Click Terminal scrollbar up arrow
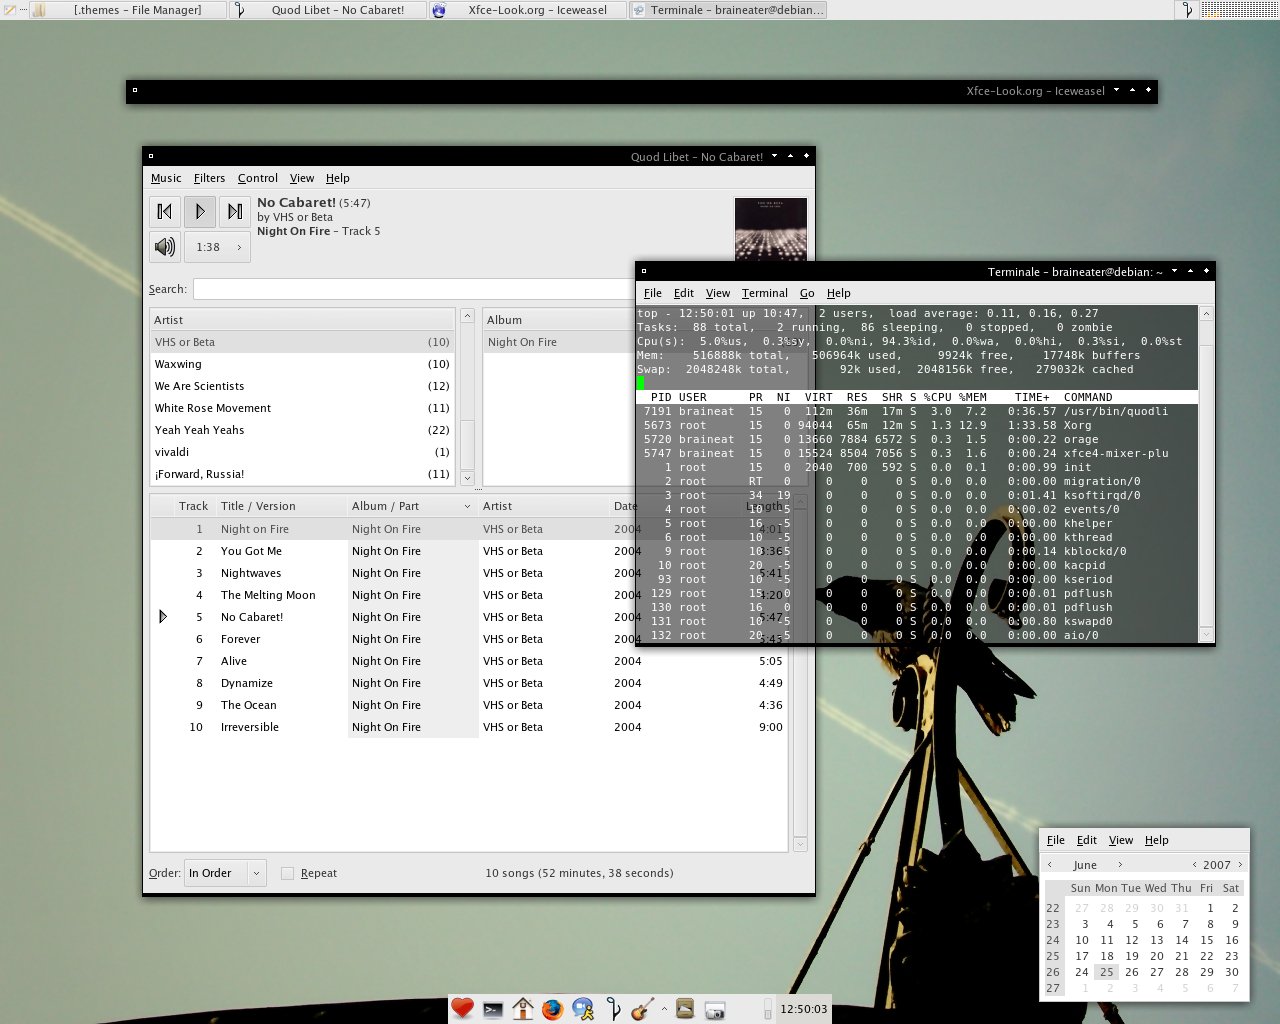This screenshot has height=1024, width=1280. pyautogui.click(x=1206, y=314)
